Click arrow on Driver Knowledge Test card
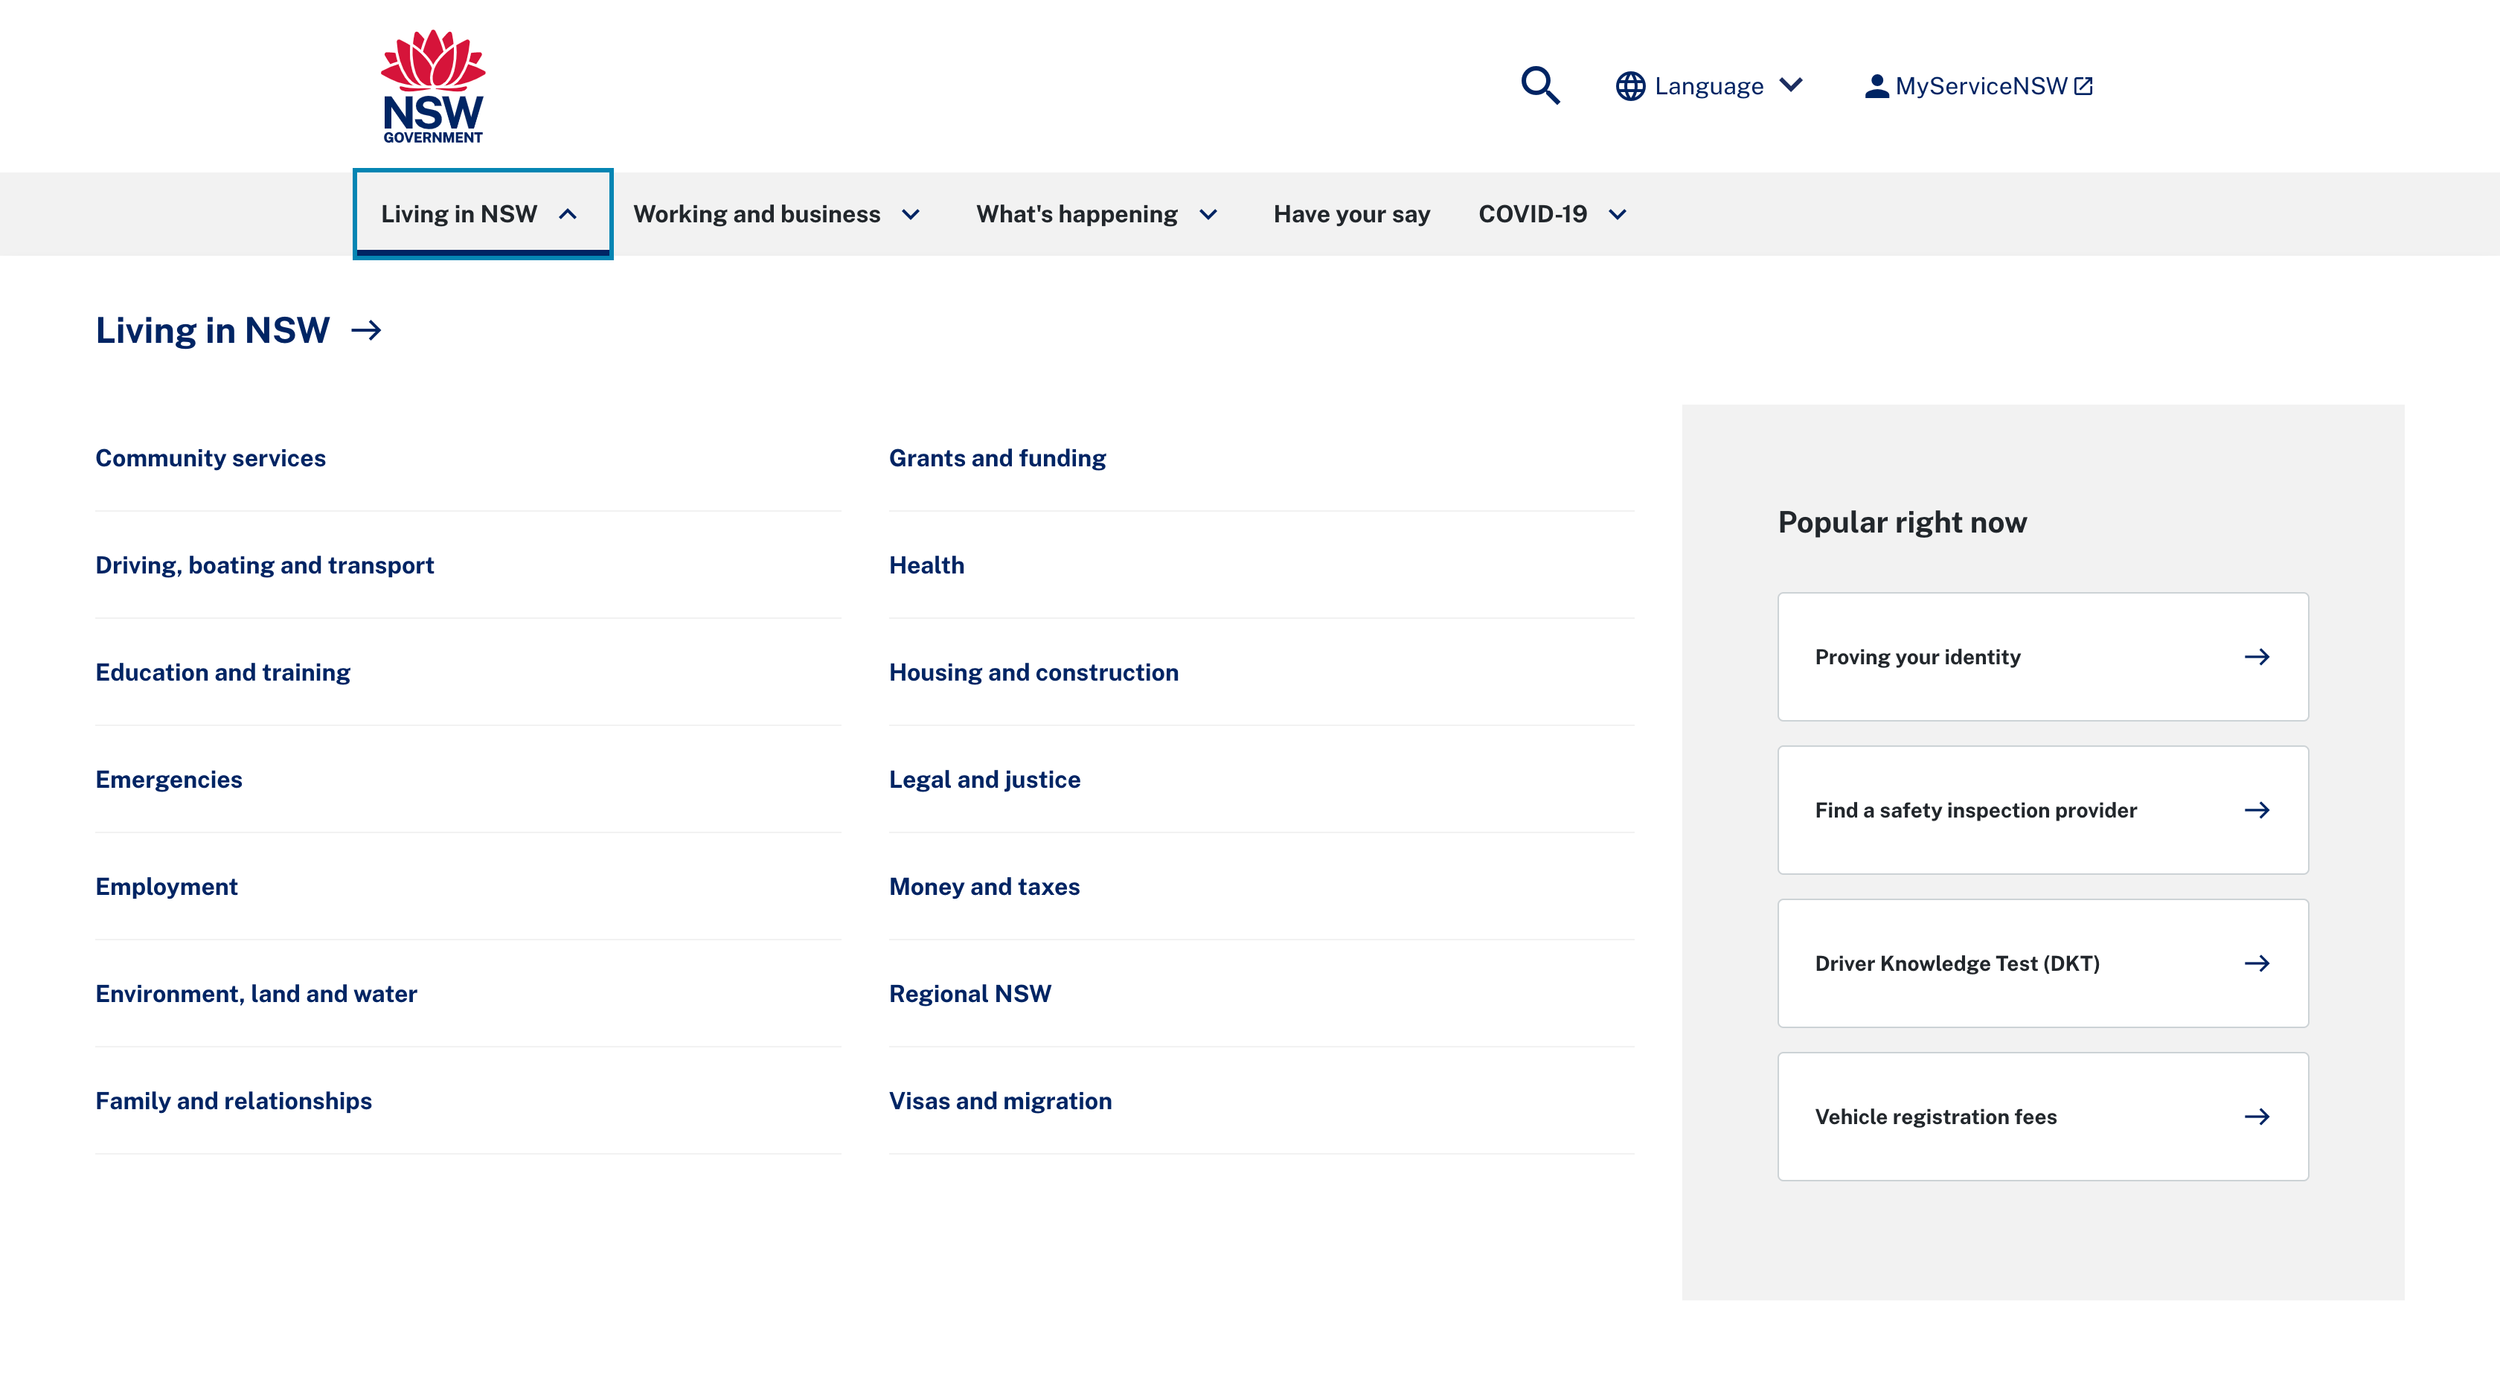 (x=2256, y=963)
